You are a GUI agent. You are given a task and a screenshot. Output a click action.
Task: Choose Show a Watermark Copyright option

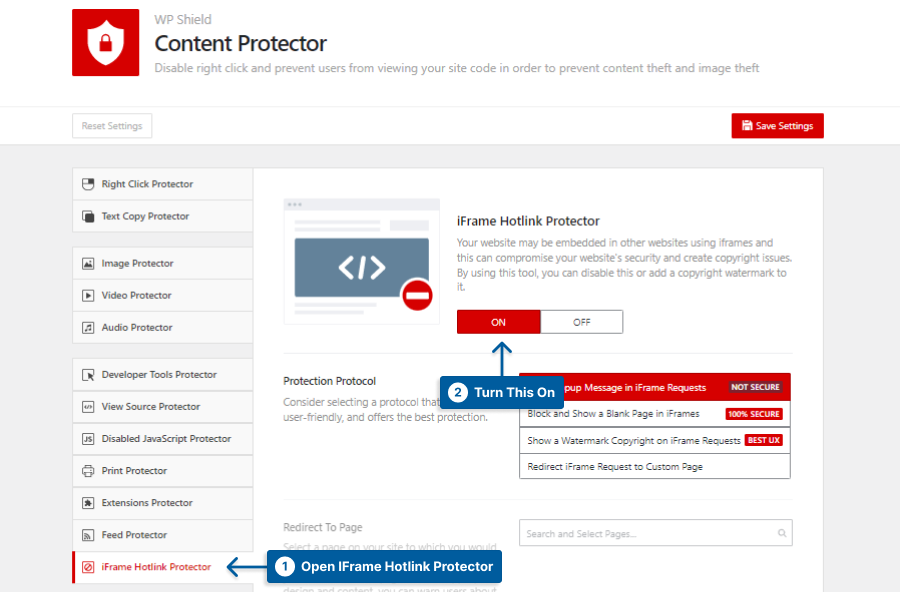[634, 440]
